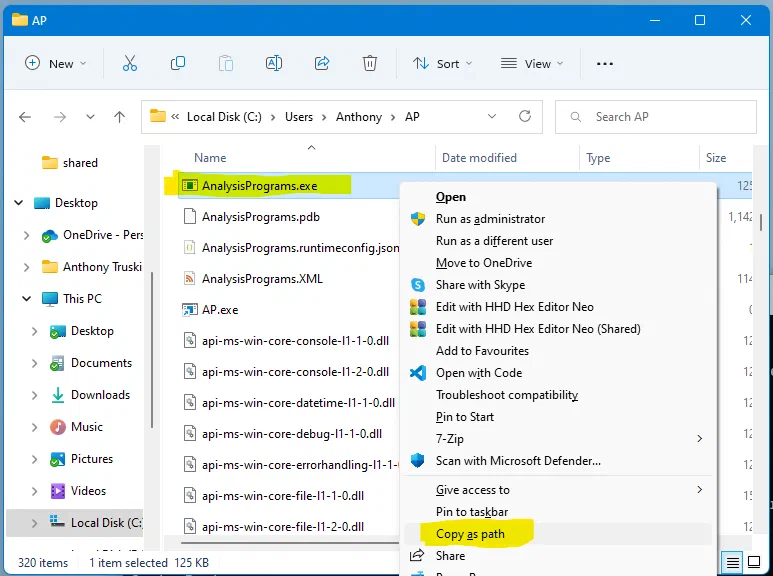Viewport: 773px width, 576px height.
Task: Choose Open from the context menu
Action: coord(451,197)
